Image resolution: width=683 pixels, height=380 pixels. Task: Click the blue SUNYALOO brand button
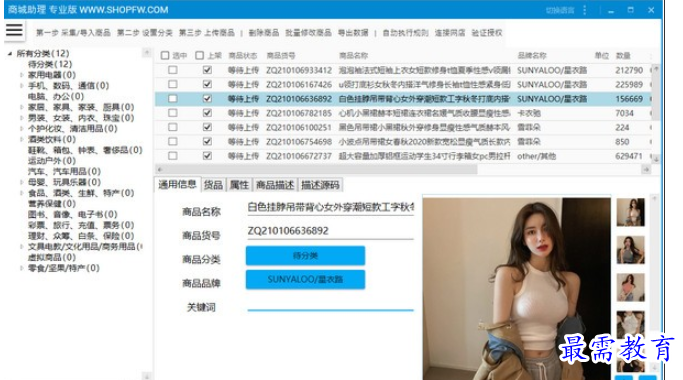coord(305,280)
